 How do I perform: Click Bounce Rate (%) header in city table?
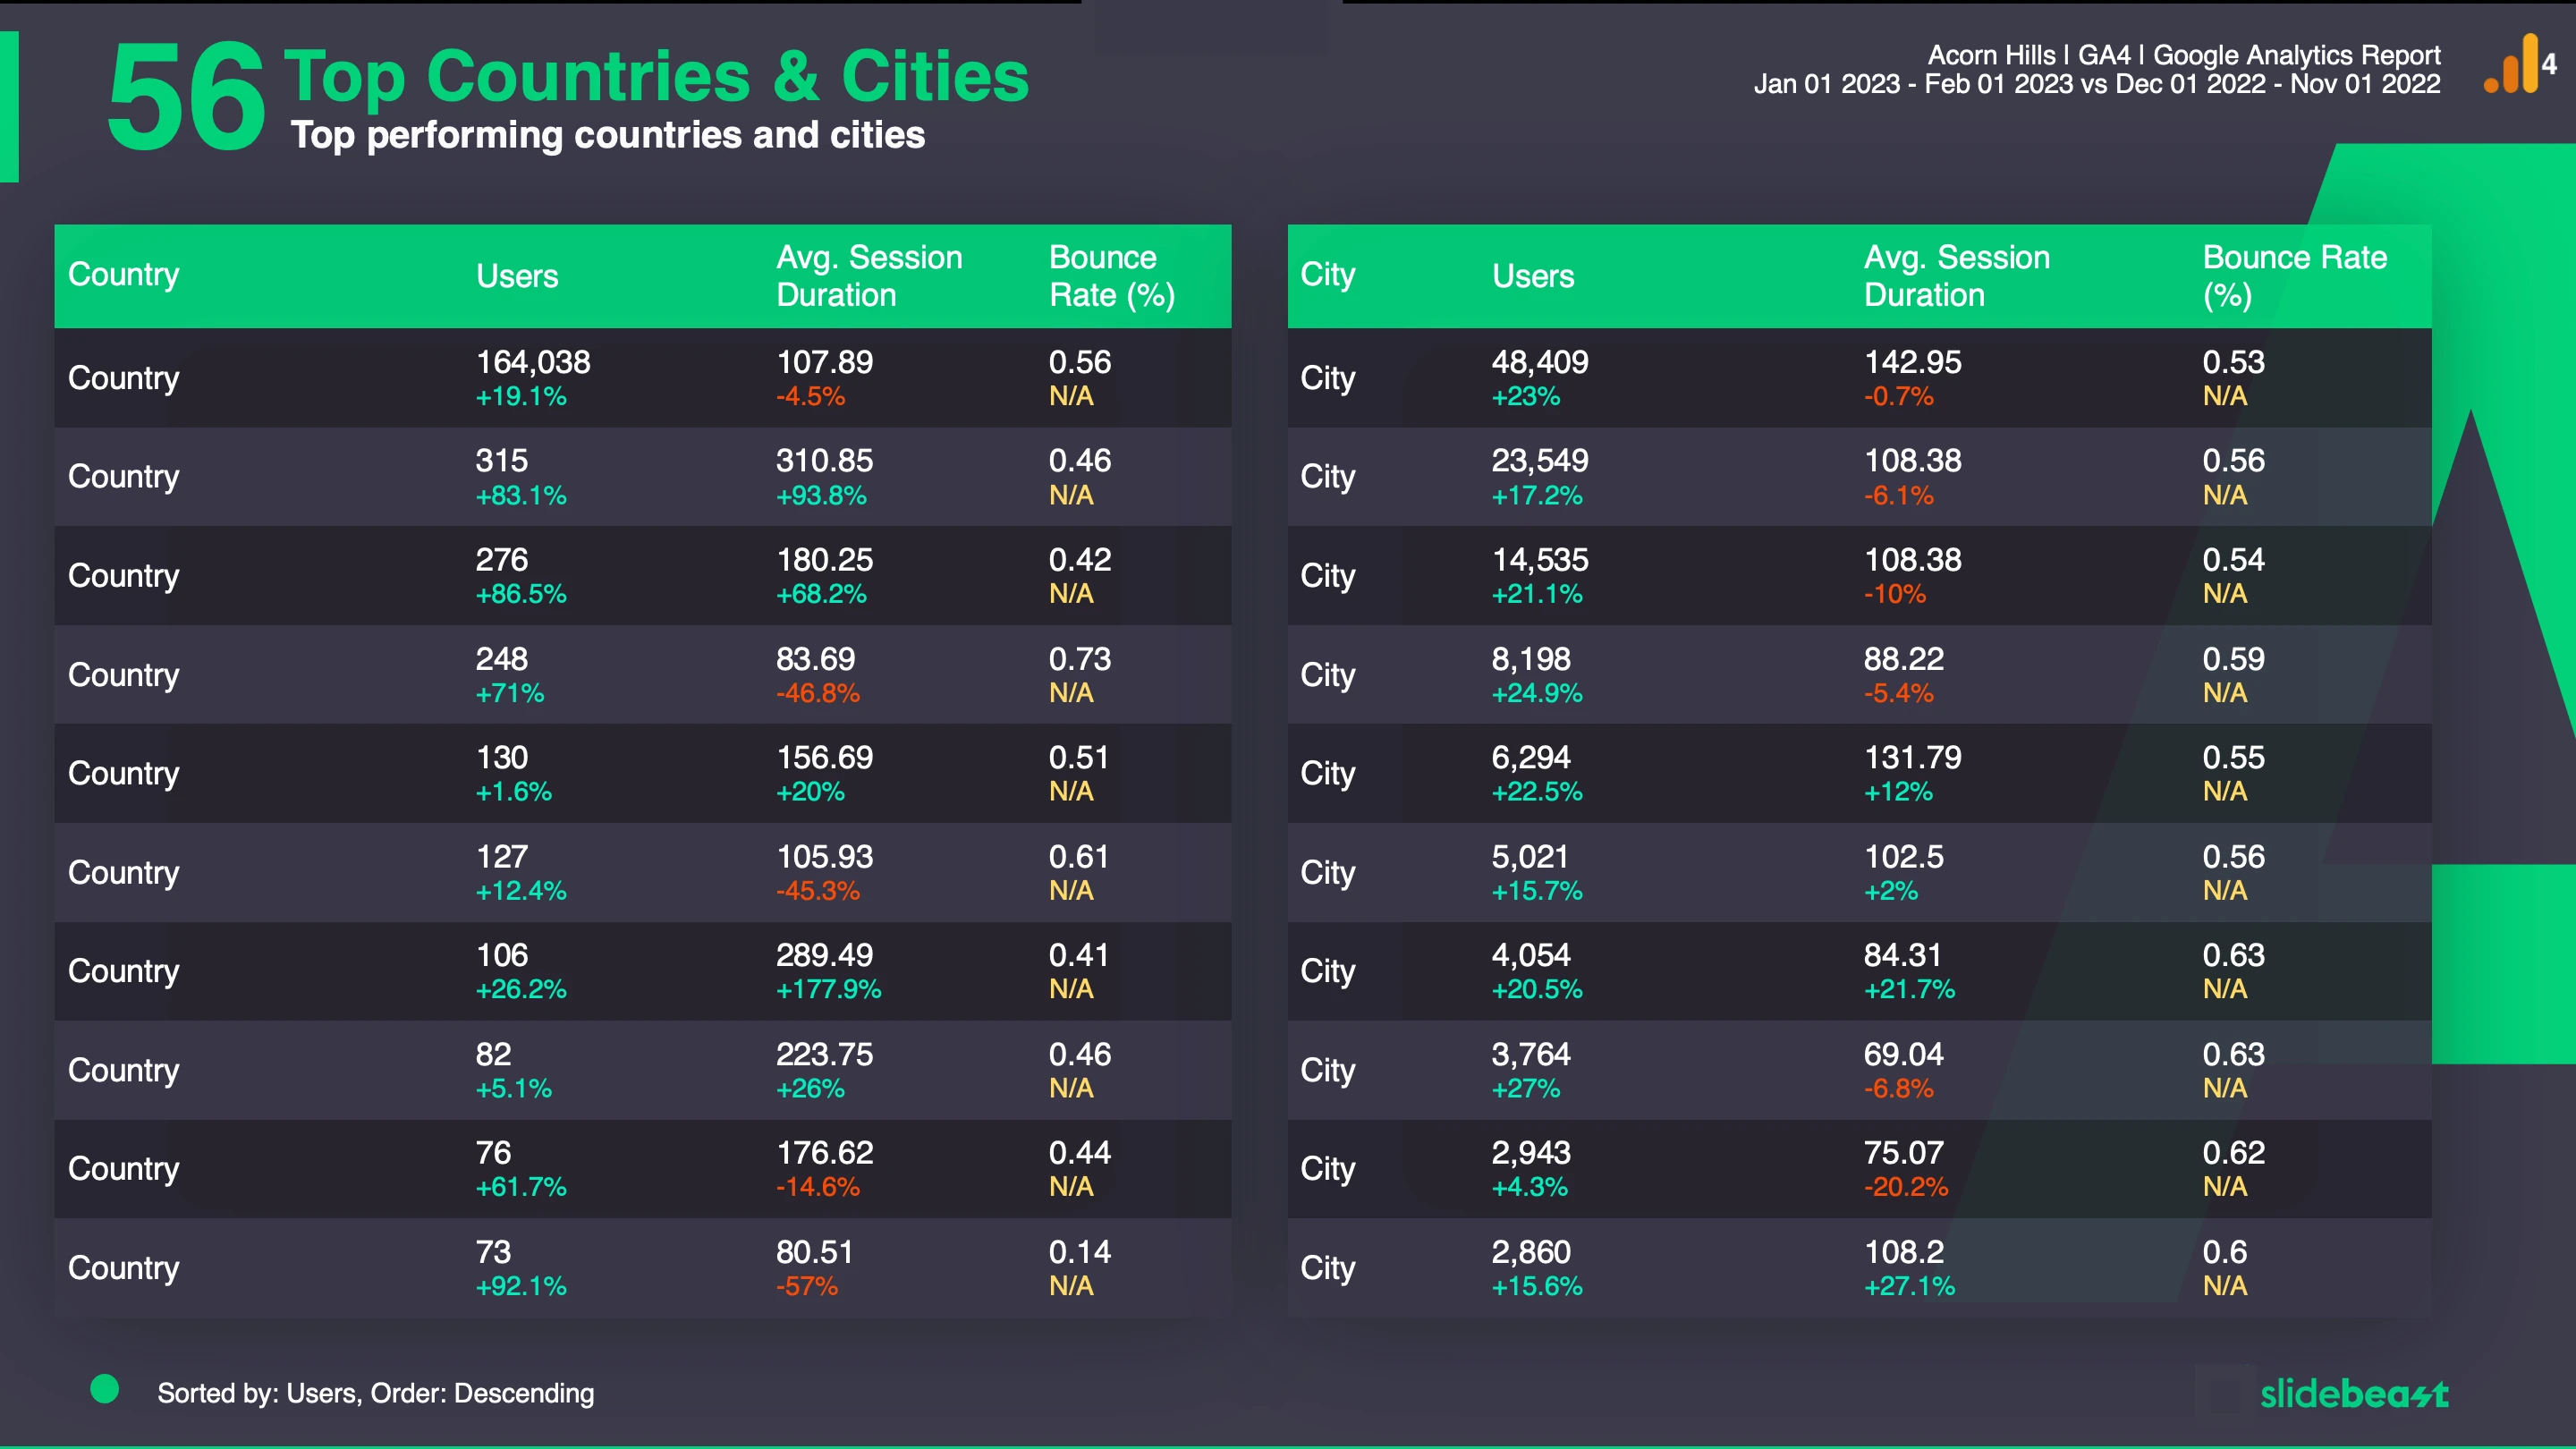tap(2295, 276)
